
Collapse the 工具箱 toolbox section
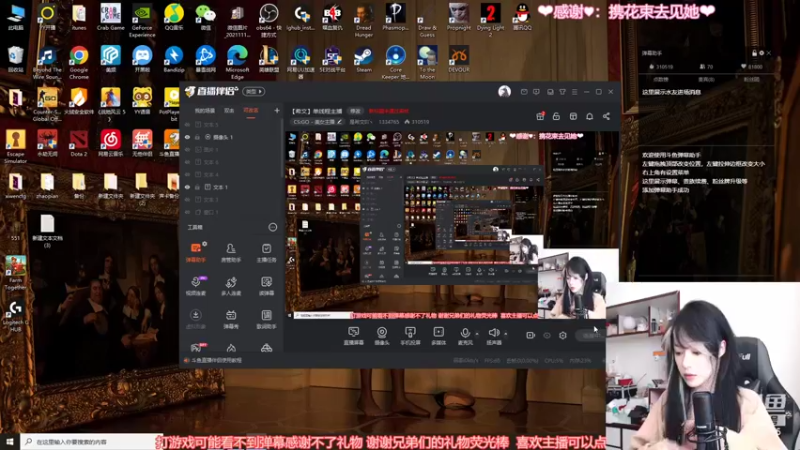coord(272,227)
